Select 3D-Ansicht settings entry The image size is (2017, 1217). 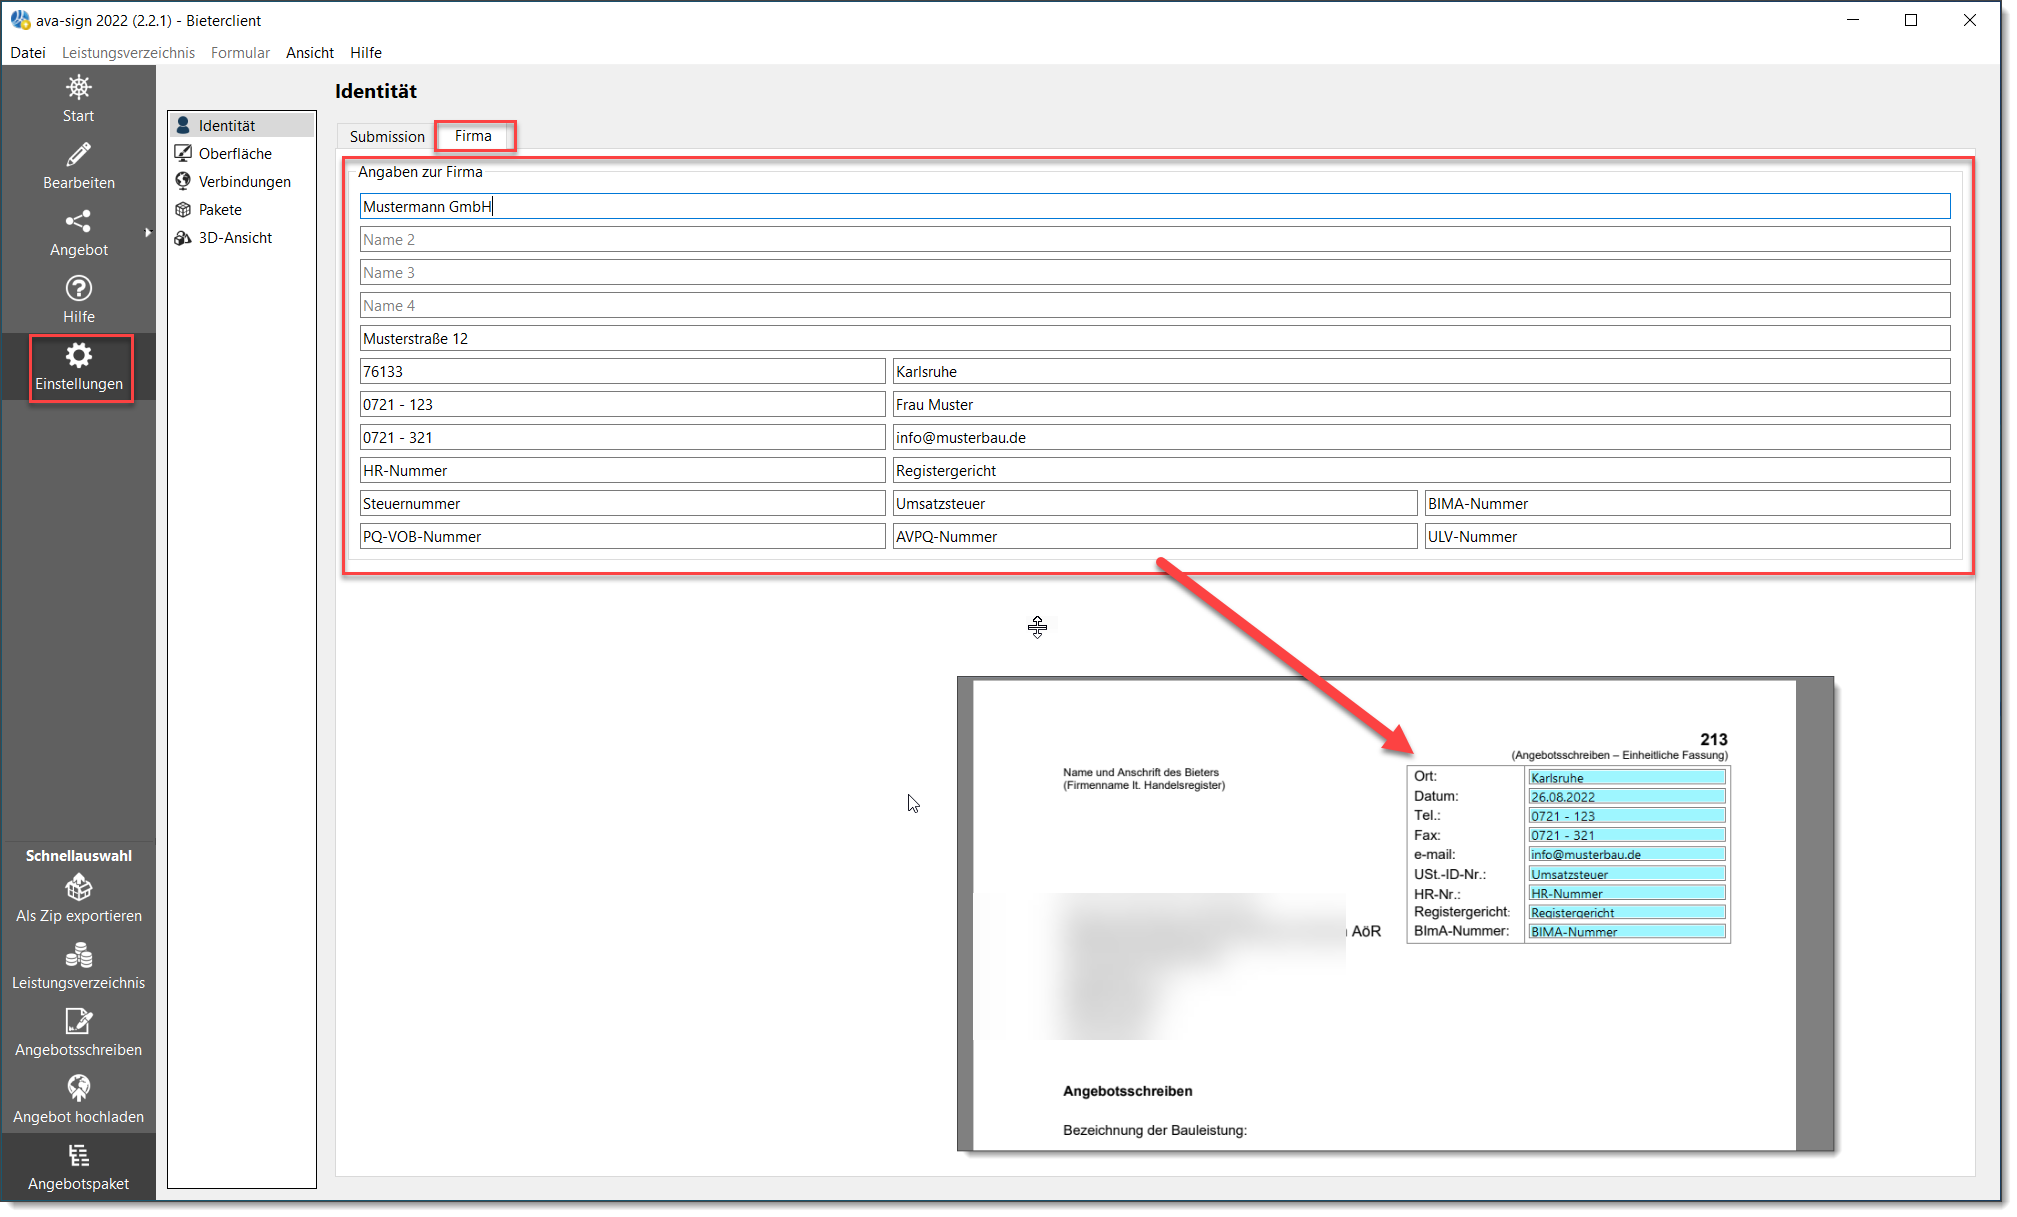pyautogui.click(x=241, y=237)
